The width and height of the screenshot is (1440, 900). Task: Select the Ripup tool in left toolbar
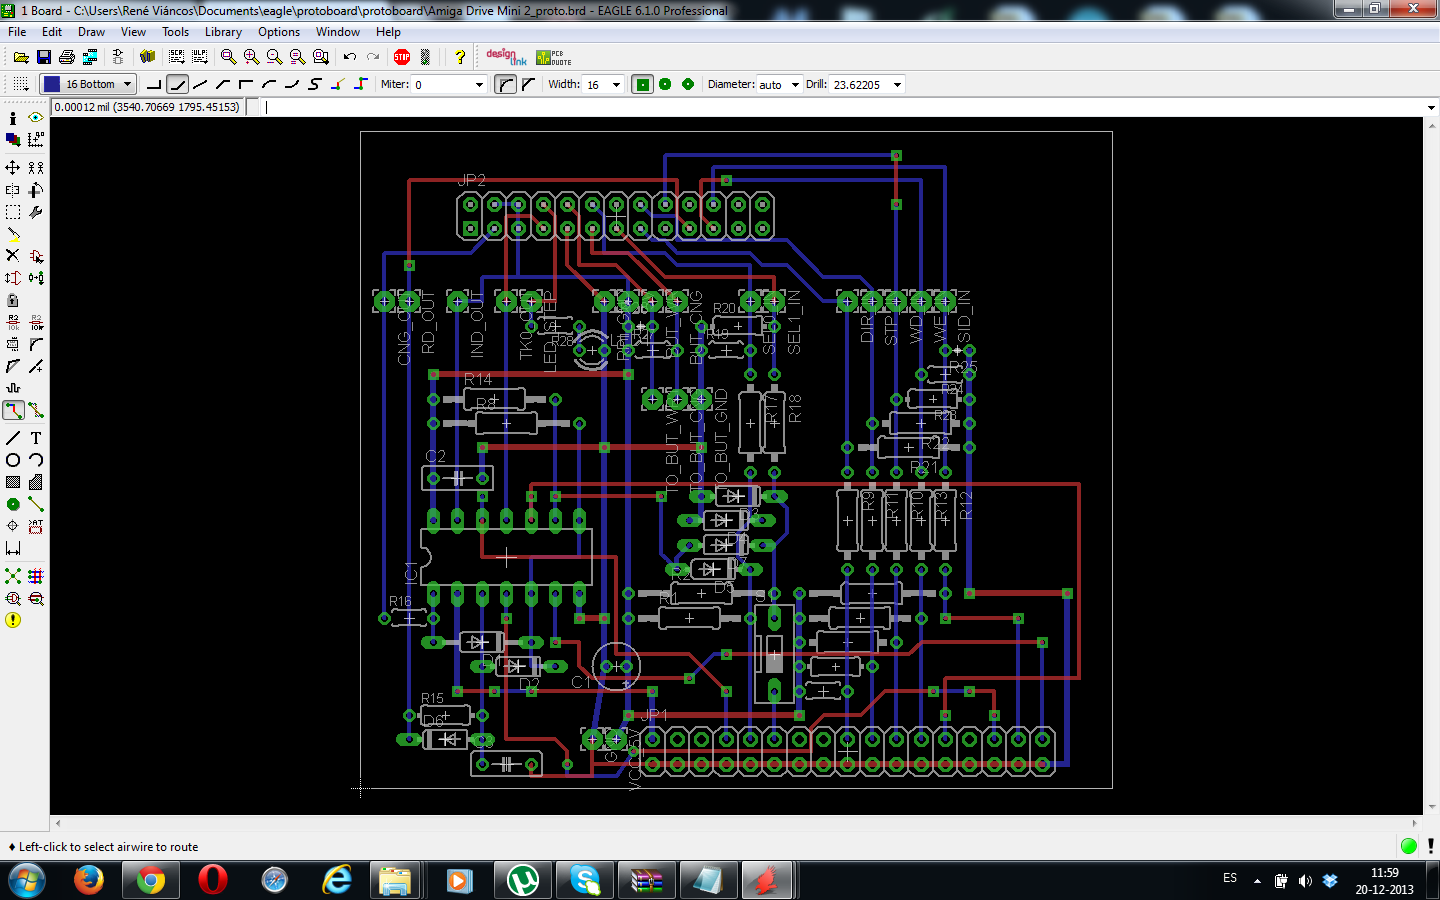(x=36, y=411)
